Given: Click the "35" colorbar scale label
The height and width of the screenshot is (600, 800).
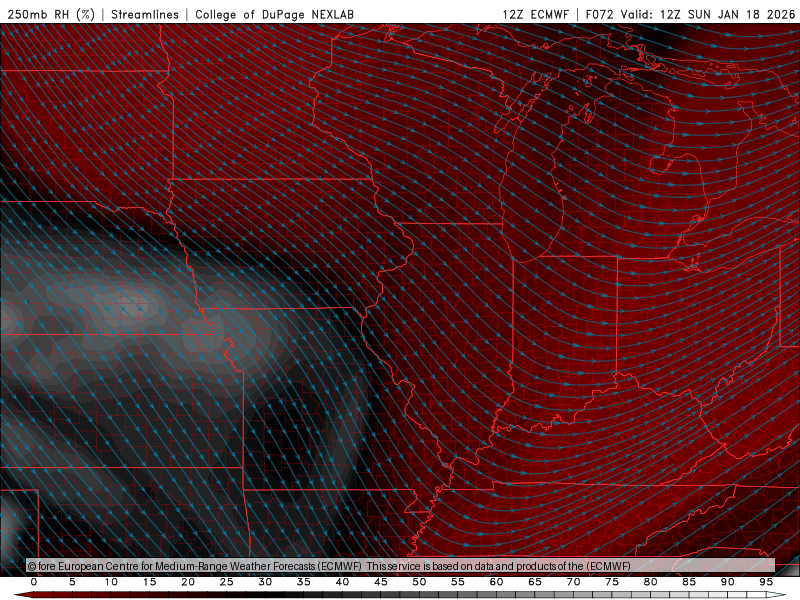Looking at the screenshot, I should tap(304, 582).
